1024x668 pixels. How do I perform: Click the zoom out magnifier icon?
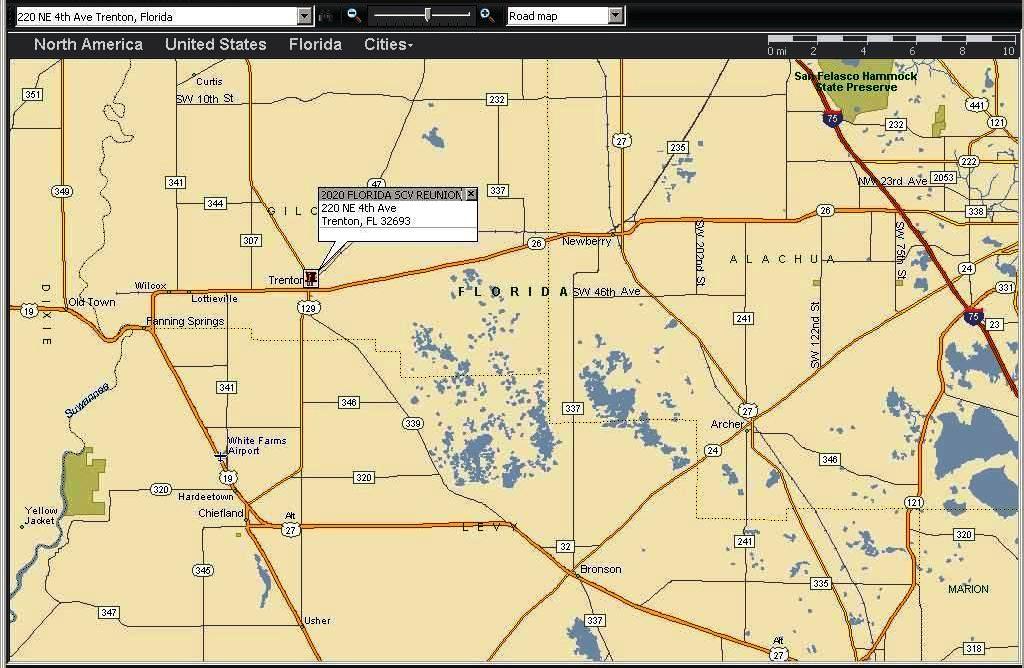[x=354, y=15]
